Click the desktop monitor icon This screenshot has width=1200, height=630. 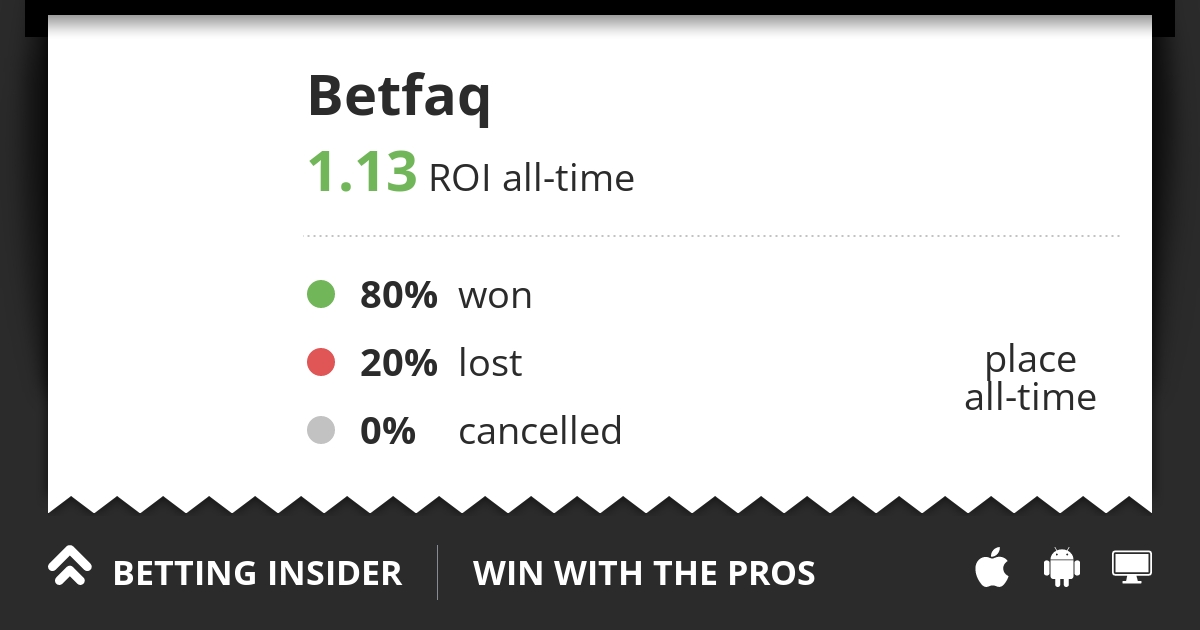click(1132, 567)
